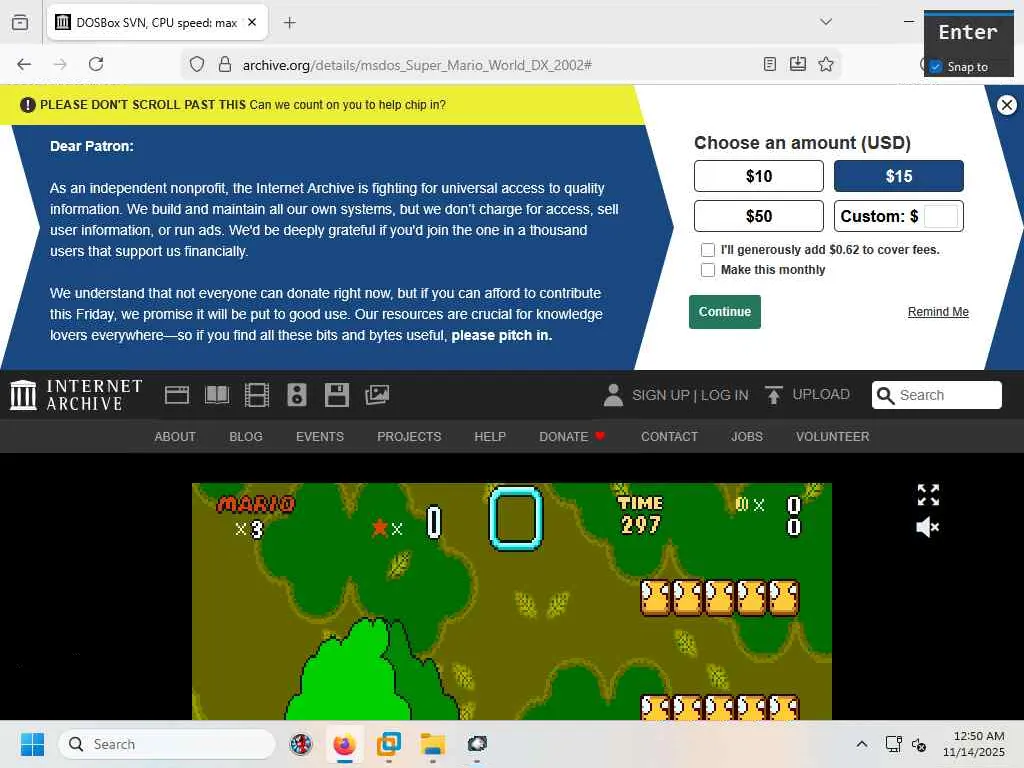The width and height of the screenshot is (1024, 768).
Task: Go forward in browser history
Action: (x=60, y=64)
